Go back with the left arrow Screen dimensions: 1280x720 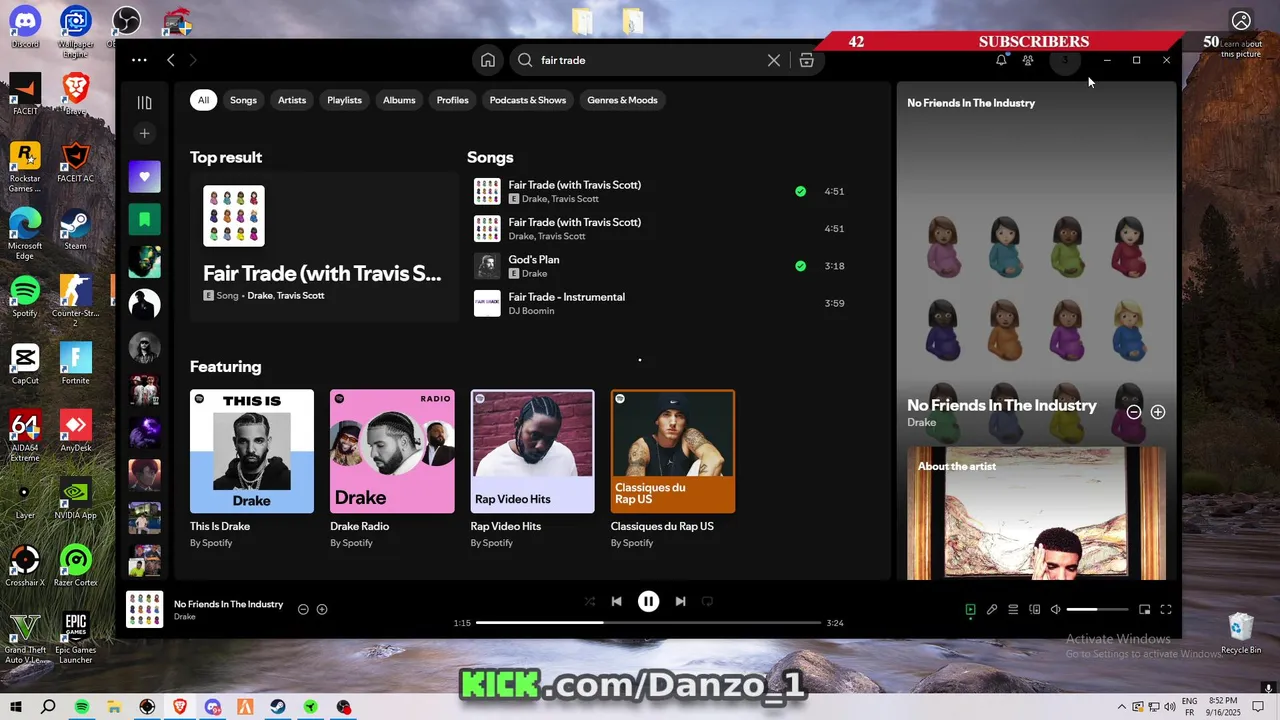[171, 60]
